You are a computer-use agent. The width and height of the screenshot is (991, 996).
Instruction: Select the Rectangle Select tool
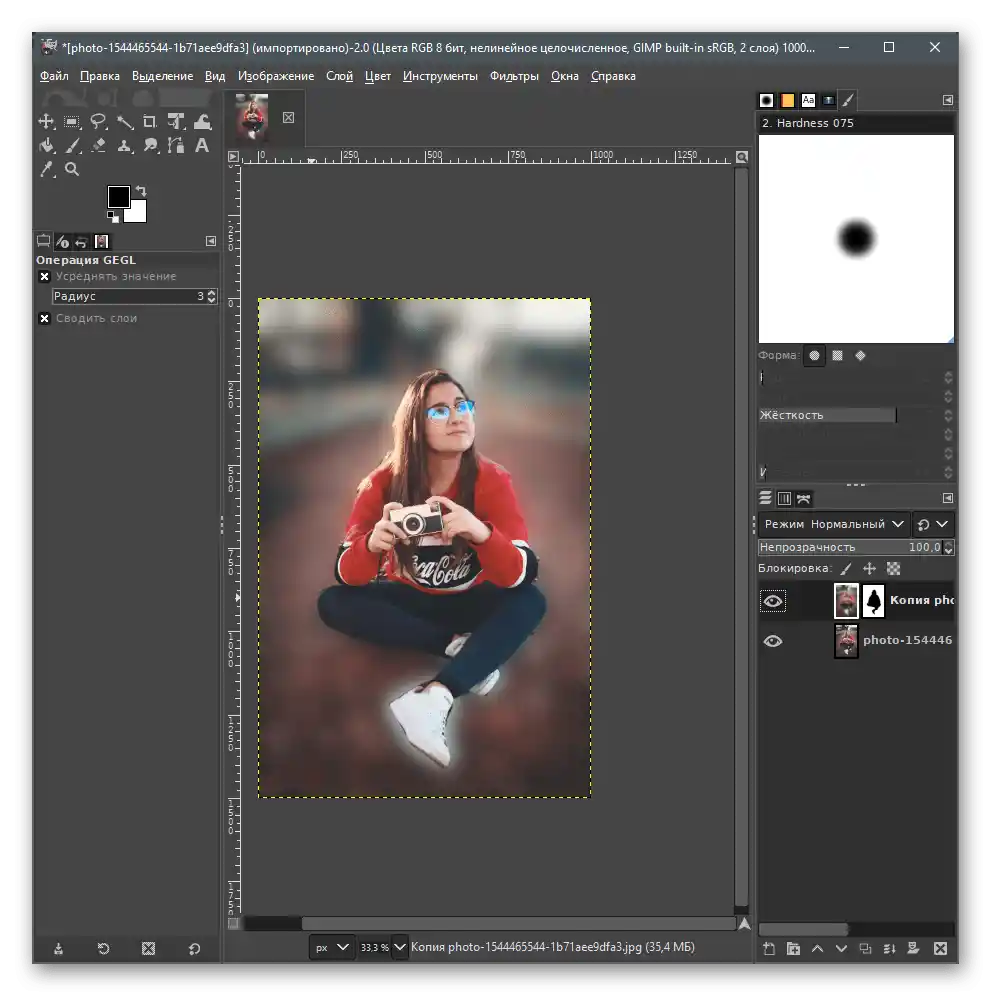72,121
